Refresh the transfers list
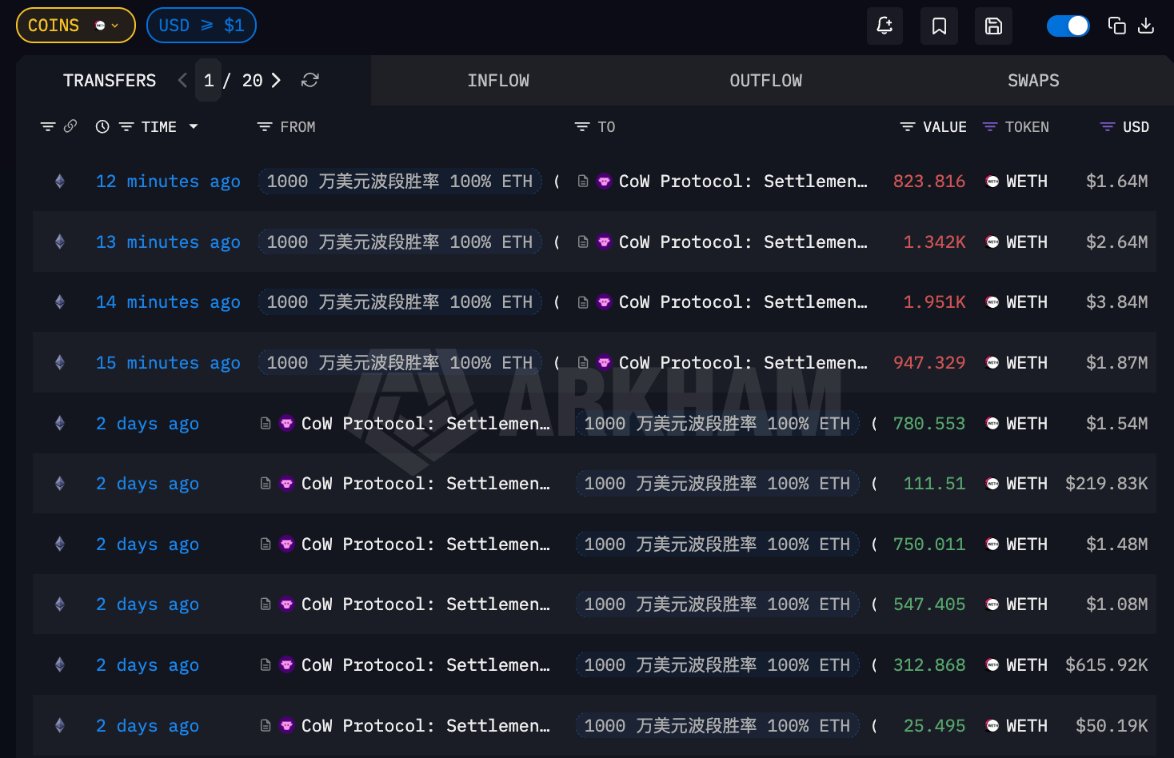This screenshot has width=1174, height=758. click(310, 80)
